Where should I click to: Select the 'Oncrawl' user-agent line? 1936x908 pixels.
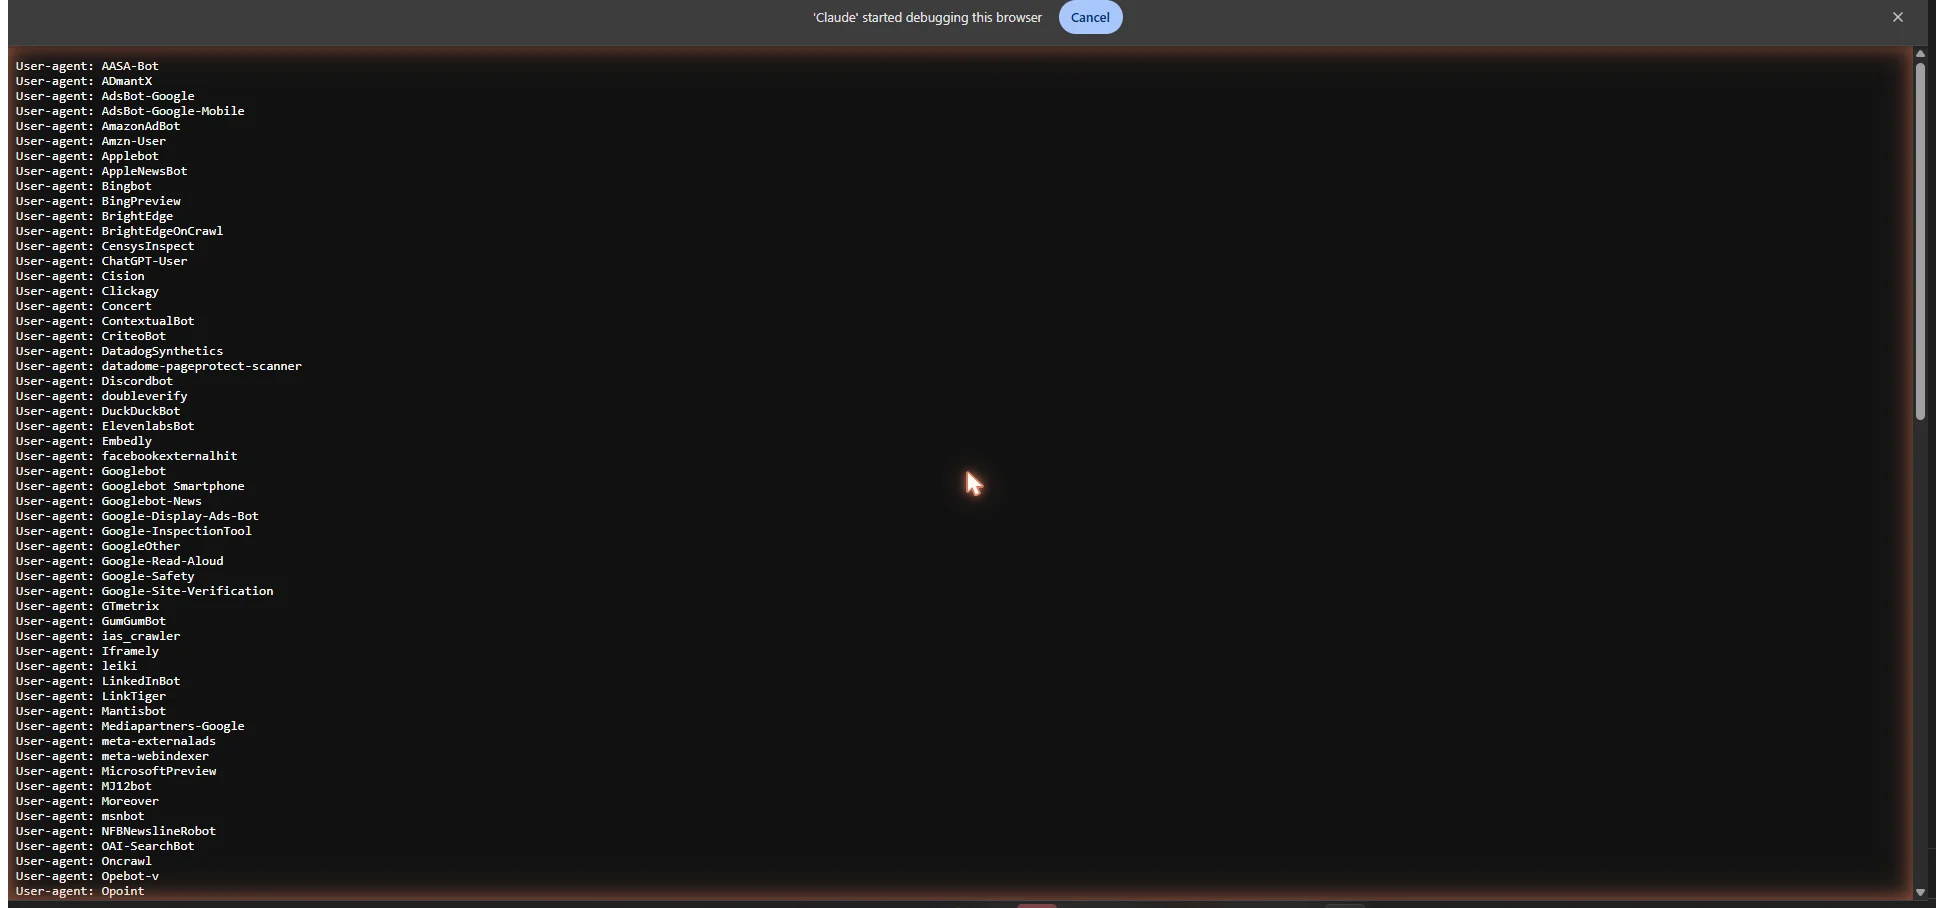(x=84, y=861)
